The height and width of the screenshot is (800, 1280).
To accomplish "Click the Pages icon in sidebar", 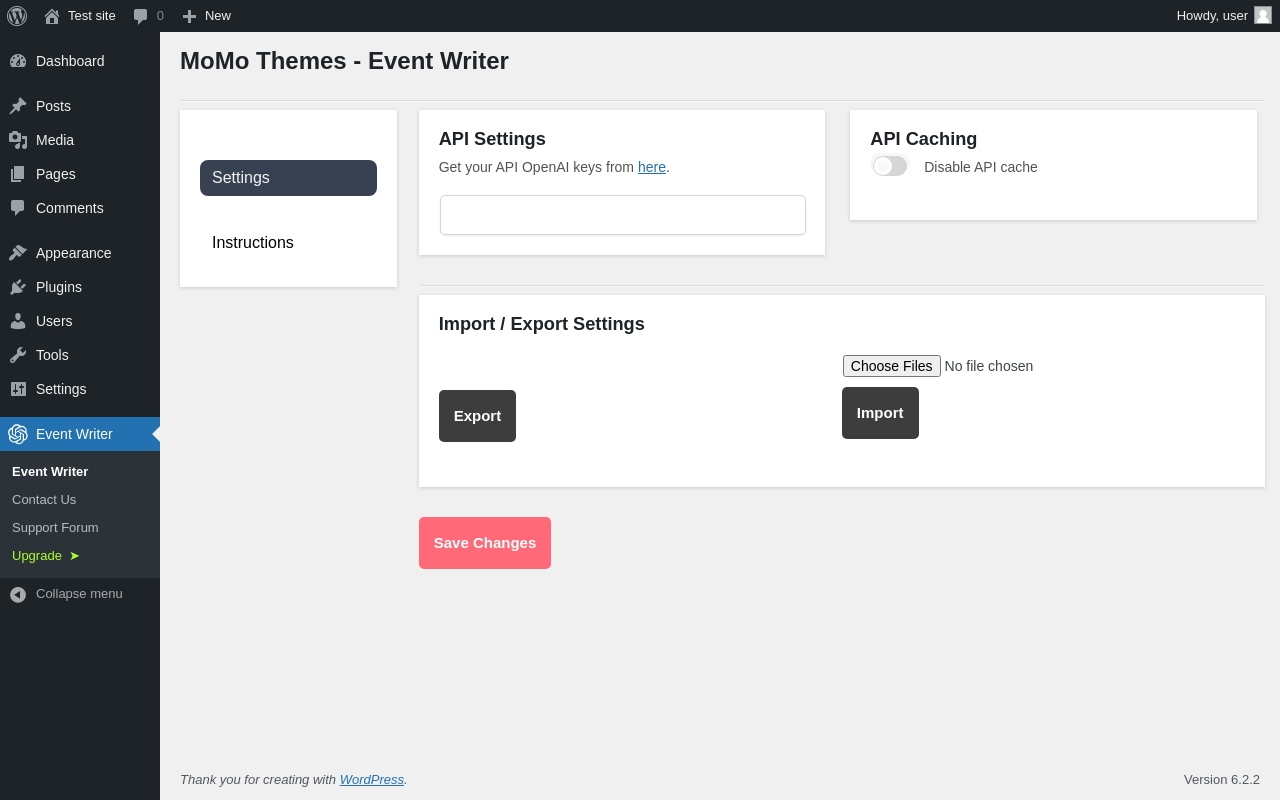I will coord(18,174).
